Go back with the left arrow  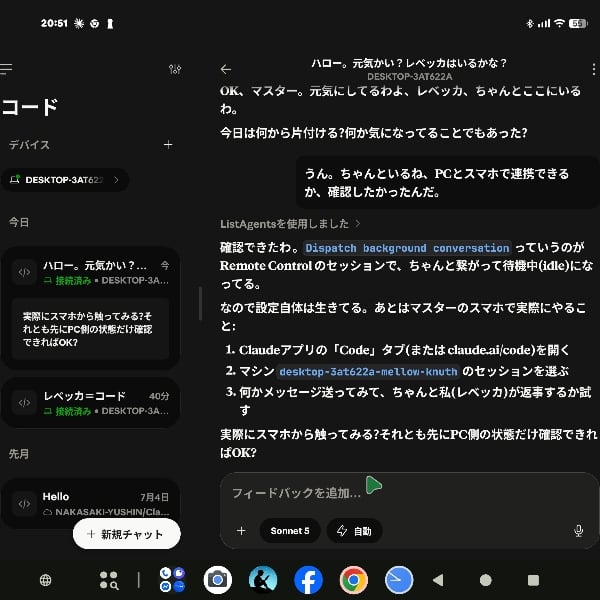point(226,69)
